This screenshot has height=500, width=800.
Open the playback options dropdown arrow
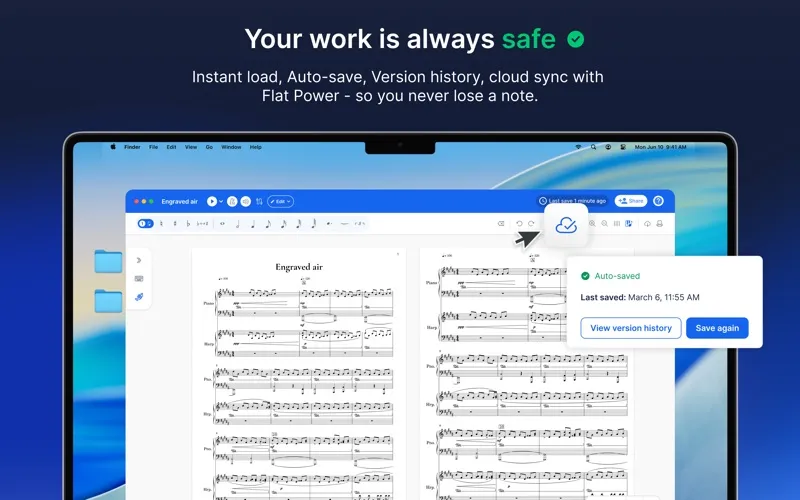pyautogui.click(x=221, y=202)
